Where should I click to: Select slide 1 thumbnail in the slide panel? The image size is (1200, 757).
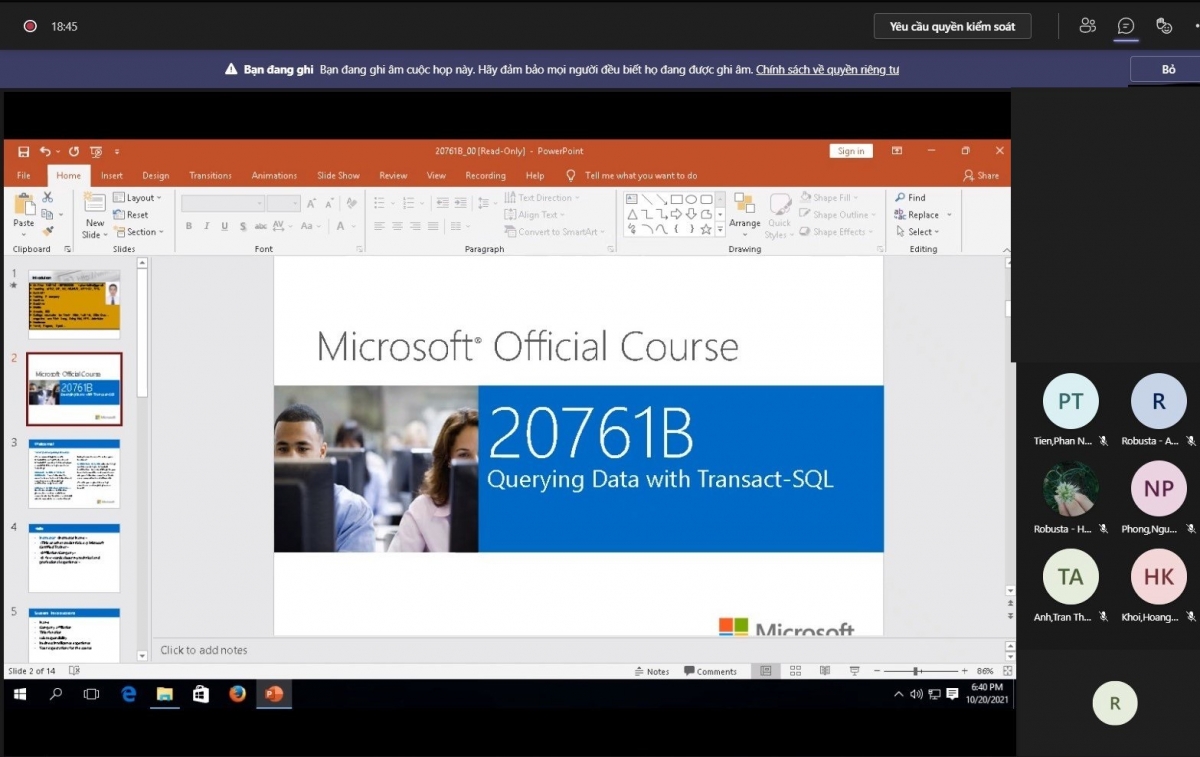74,304
